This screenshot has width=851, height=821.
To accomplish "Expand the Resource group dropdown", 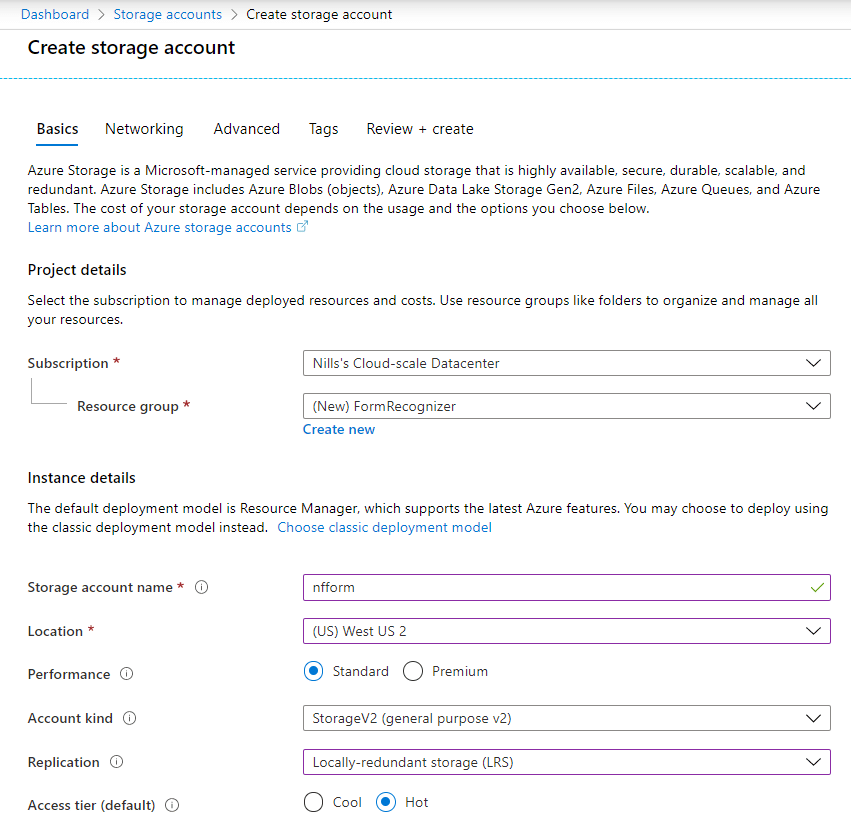I will tap(567, 406).
